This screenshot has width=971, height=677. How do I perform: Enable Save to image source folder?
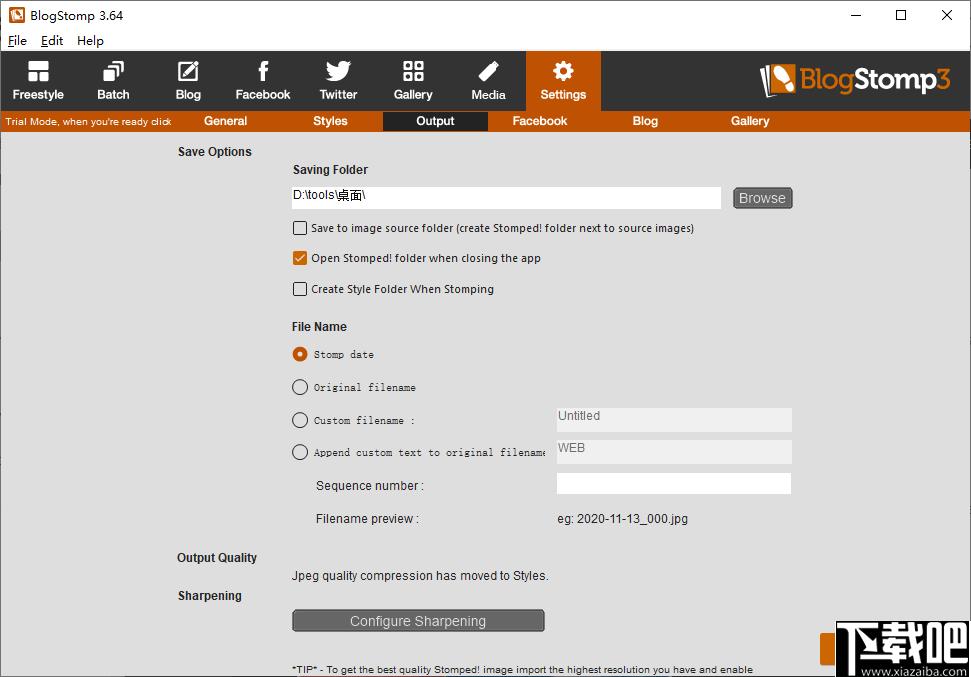coord(300,228)
